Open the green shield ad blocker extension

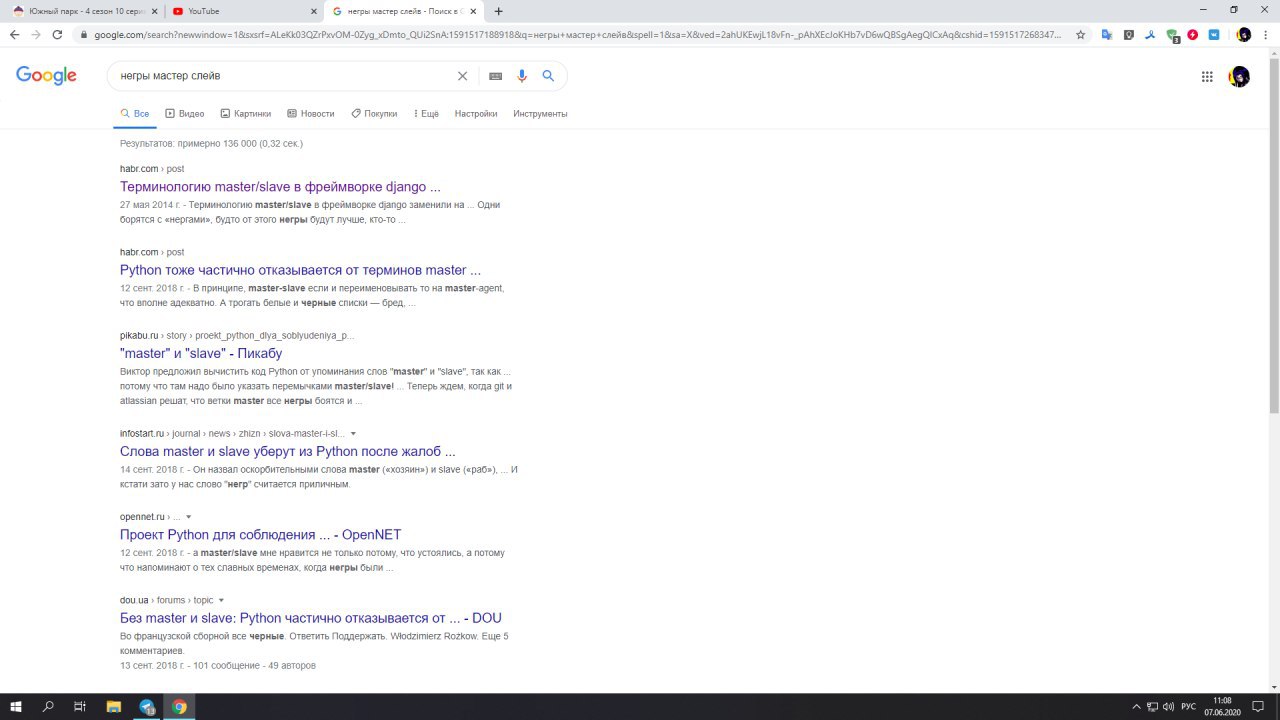pos(1172,35)
